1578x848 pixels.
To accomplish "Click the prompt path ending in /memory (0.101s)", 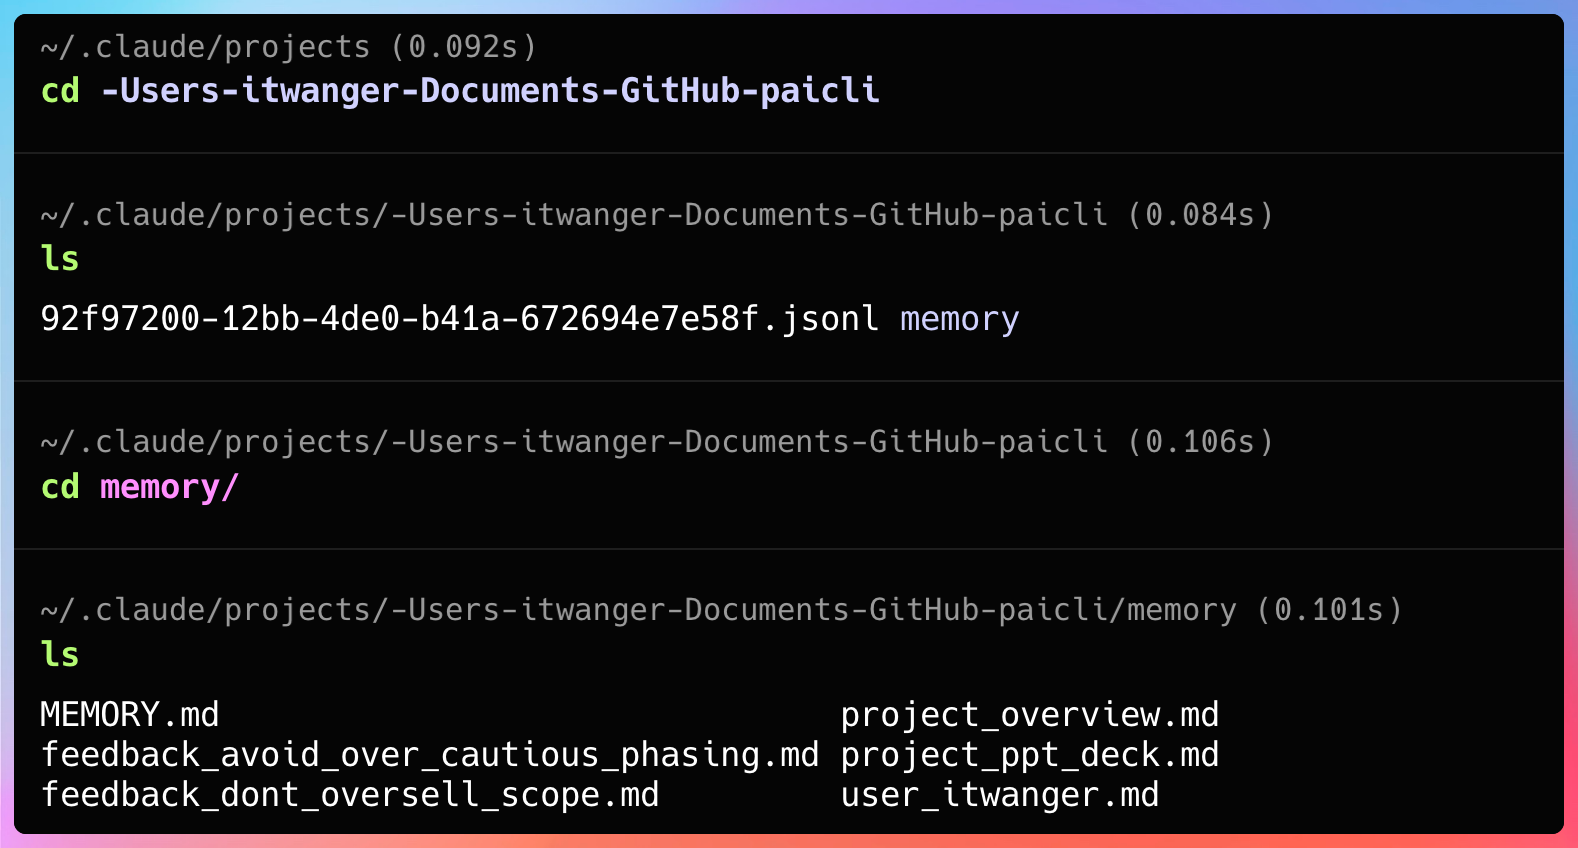I will point(722,610).
